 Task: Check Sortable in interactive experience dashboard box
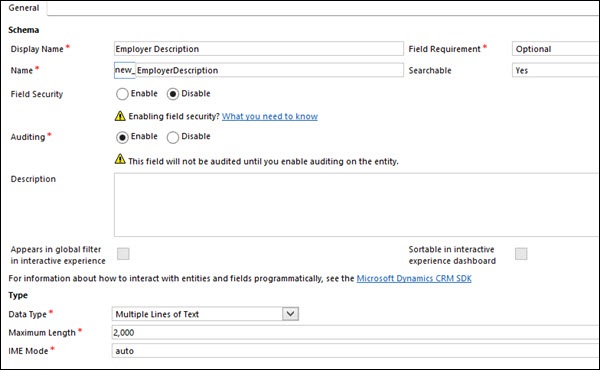pos(521,254)
